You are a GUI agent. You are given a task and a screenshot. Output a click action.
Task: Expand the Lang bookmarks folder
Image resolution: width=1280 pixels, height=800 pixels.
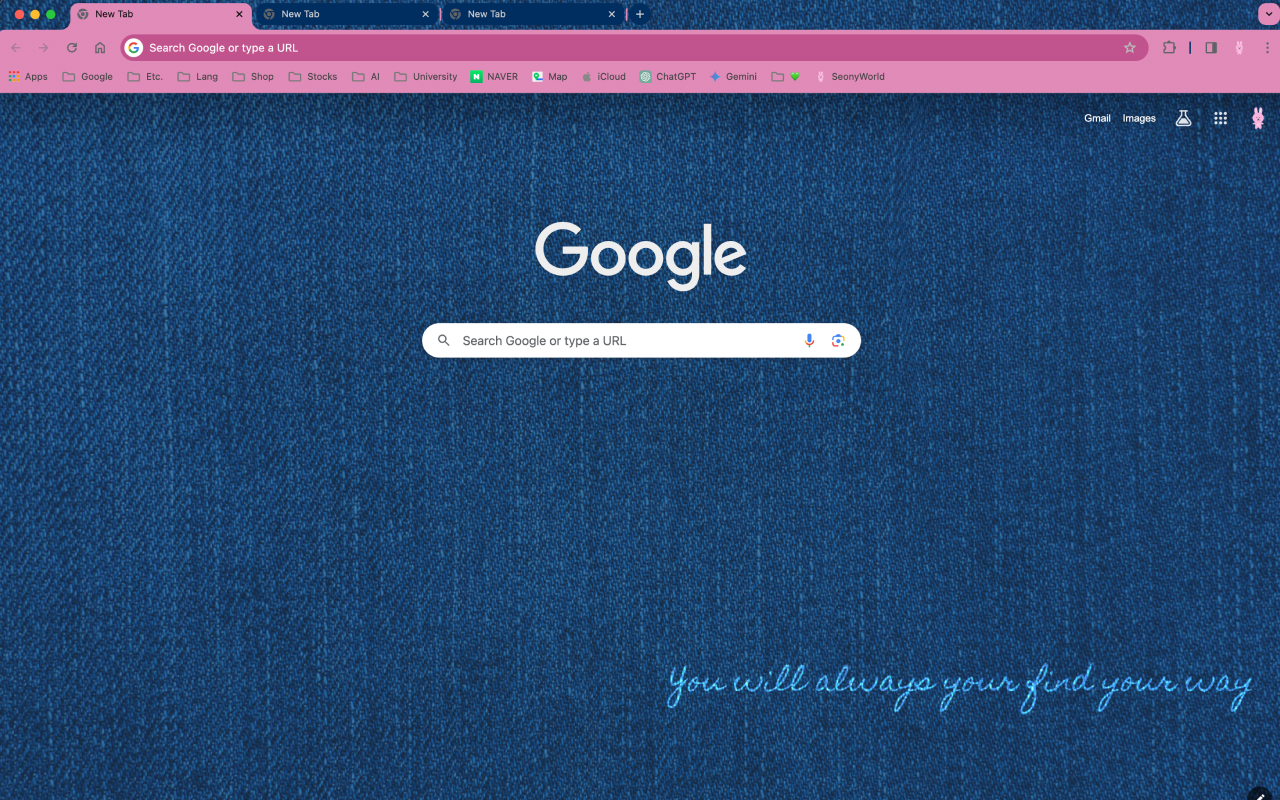pos(197,76)
